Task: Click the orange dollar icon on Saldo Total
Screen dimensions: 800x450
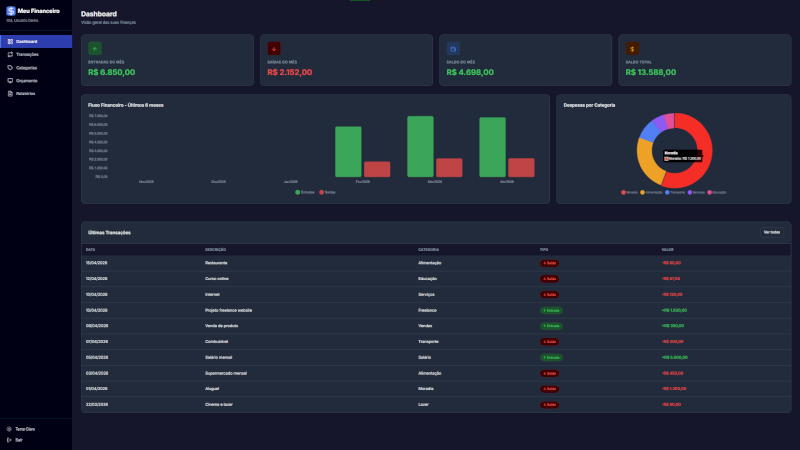Action: pos(632,48)
